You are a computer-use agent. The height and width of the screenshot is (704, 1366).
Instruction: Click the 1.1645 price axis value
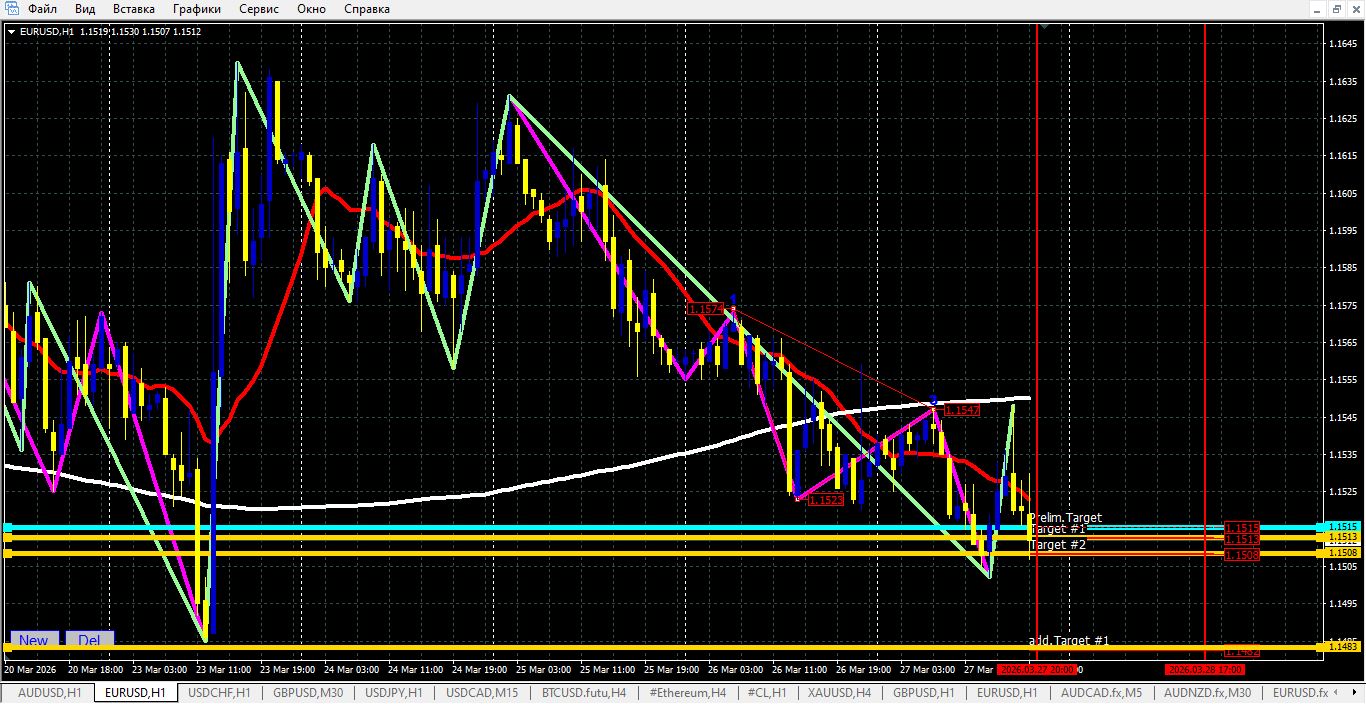click(x=1342, y=44)
